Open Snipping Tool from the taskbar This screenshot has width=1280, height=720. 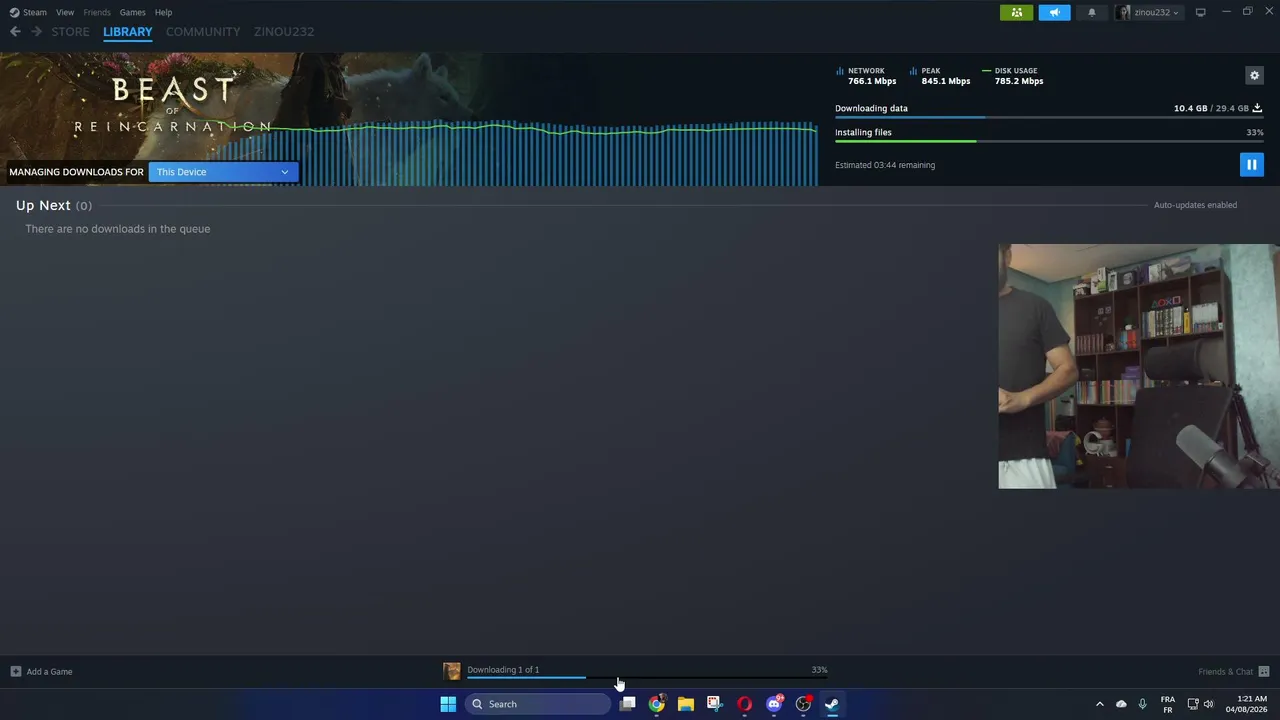[715, 704]
